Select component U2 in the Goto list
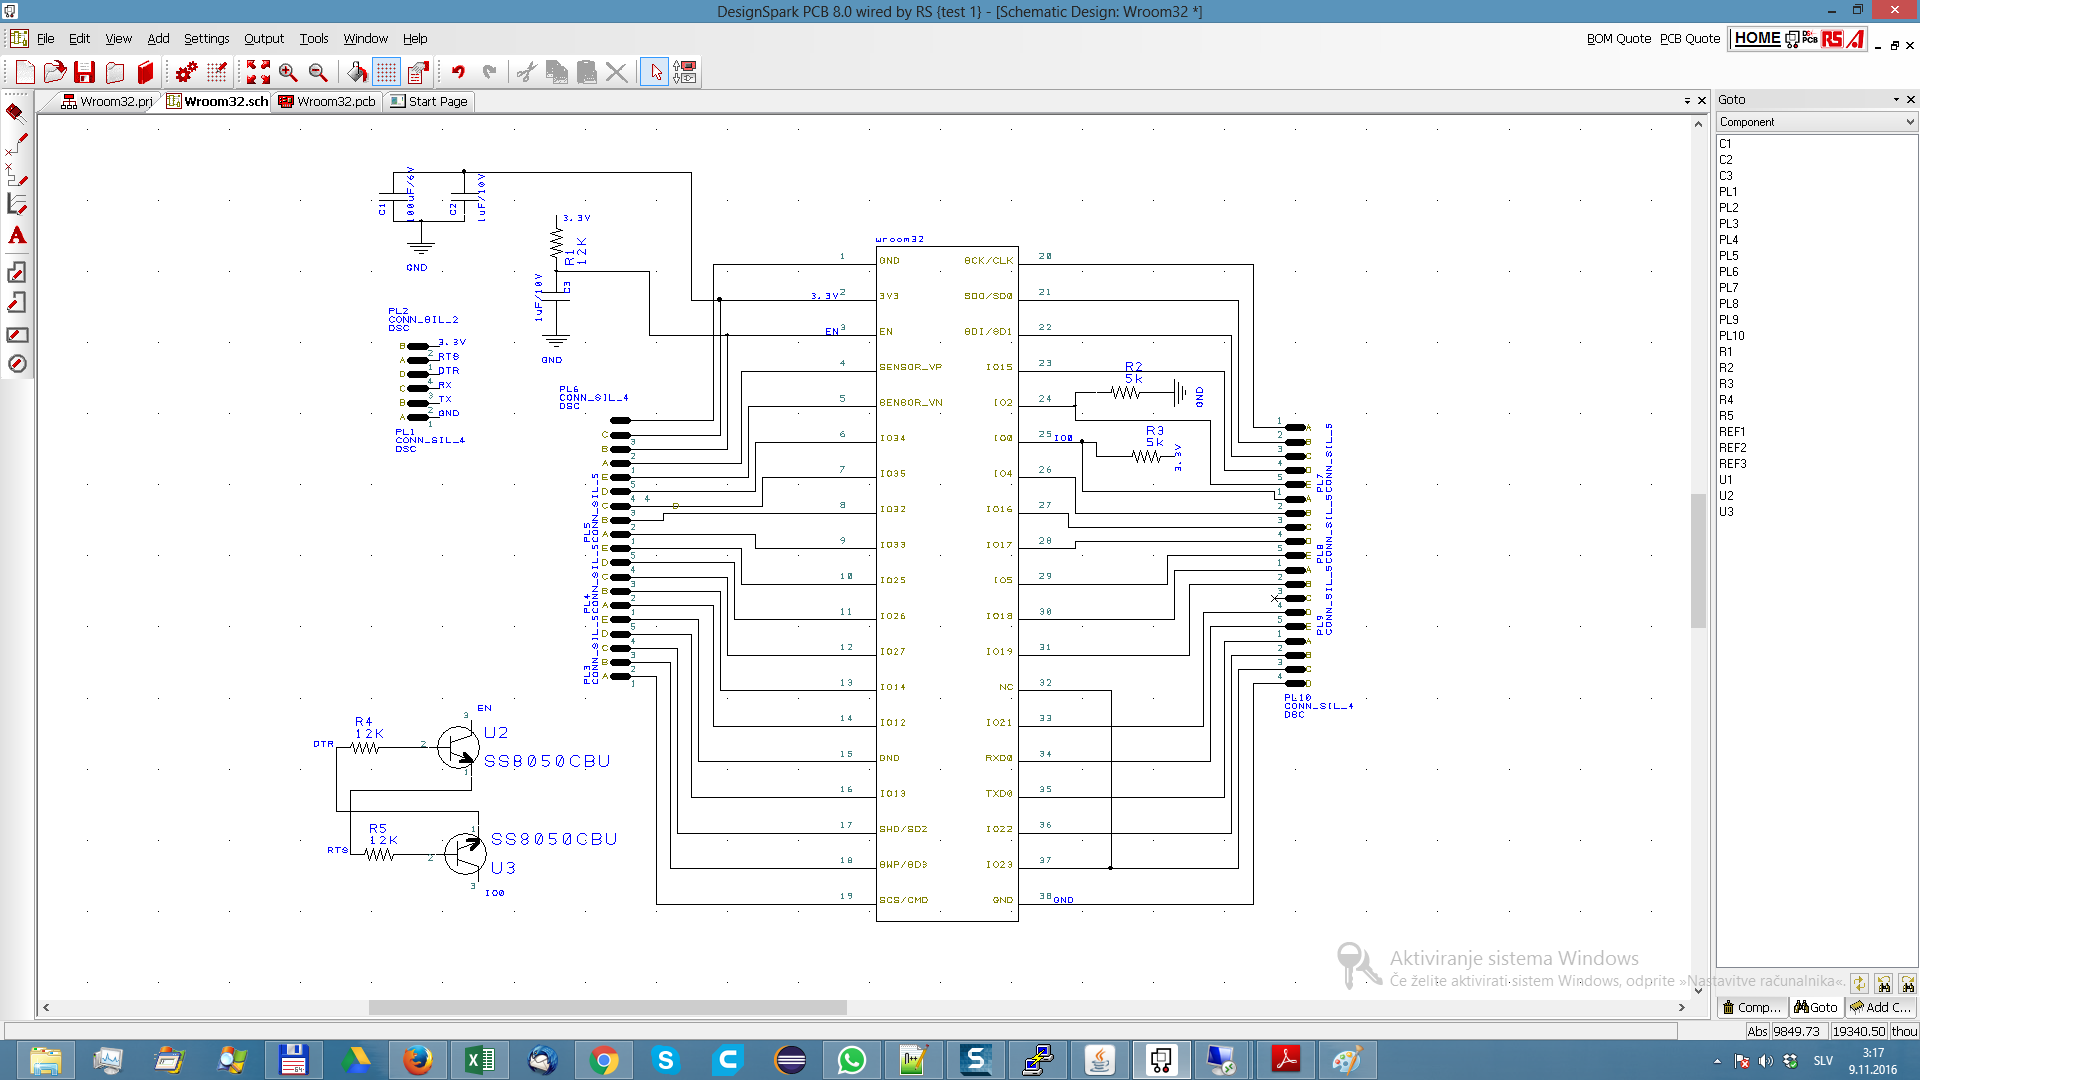 click(x=1727, y=496)
